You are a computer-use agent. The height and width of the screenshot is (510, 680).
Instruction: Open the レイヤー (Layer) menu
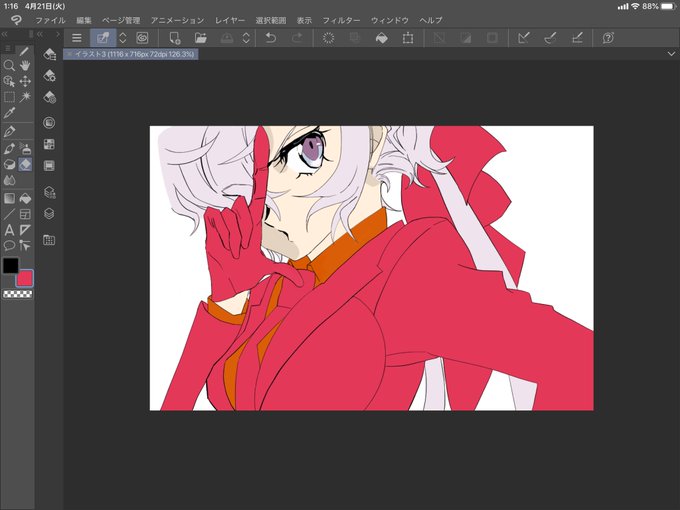pyautogui.click(x=230, y=20)
